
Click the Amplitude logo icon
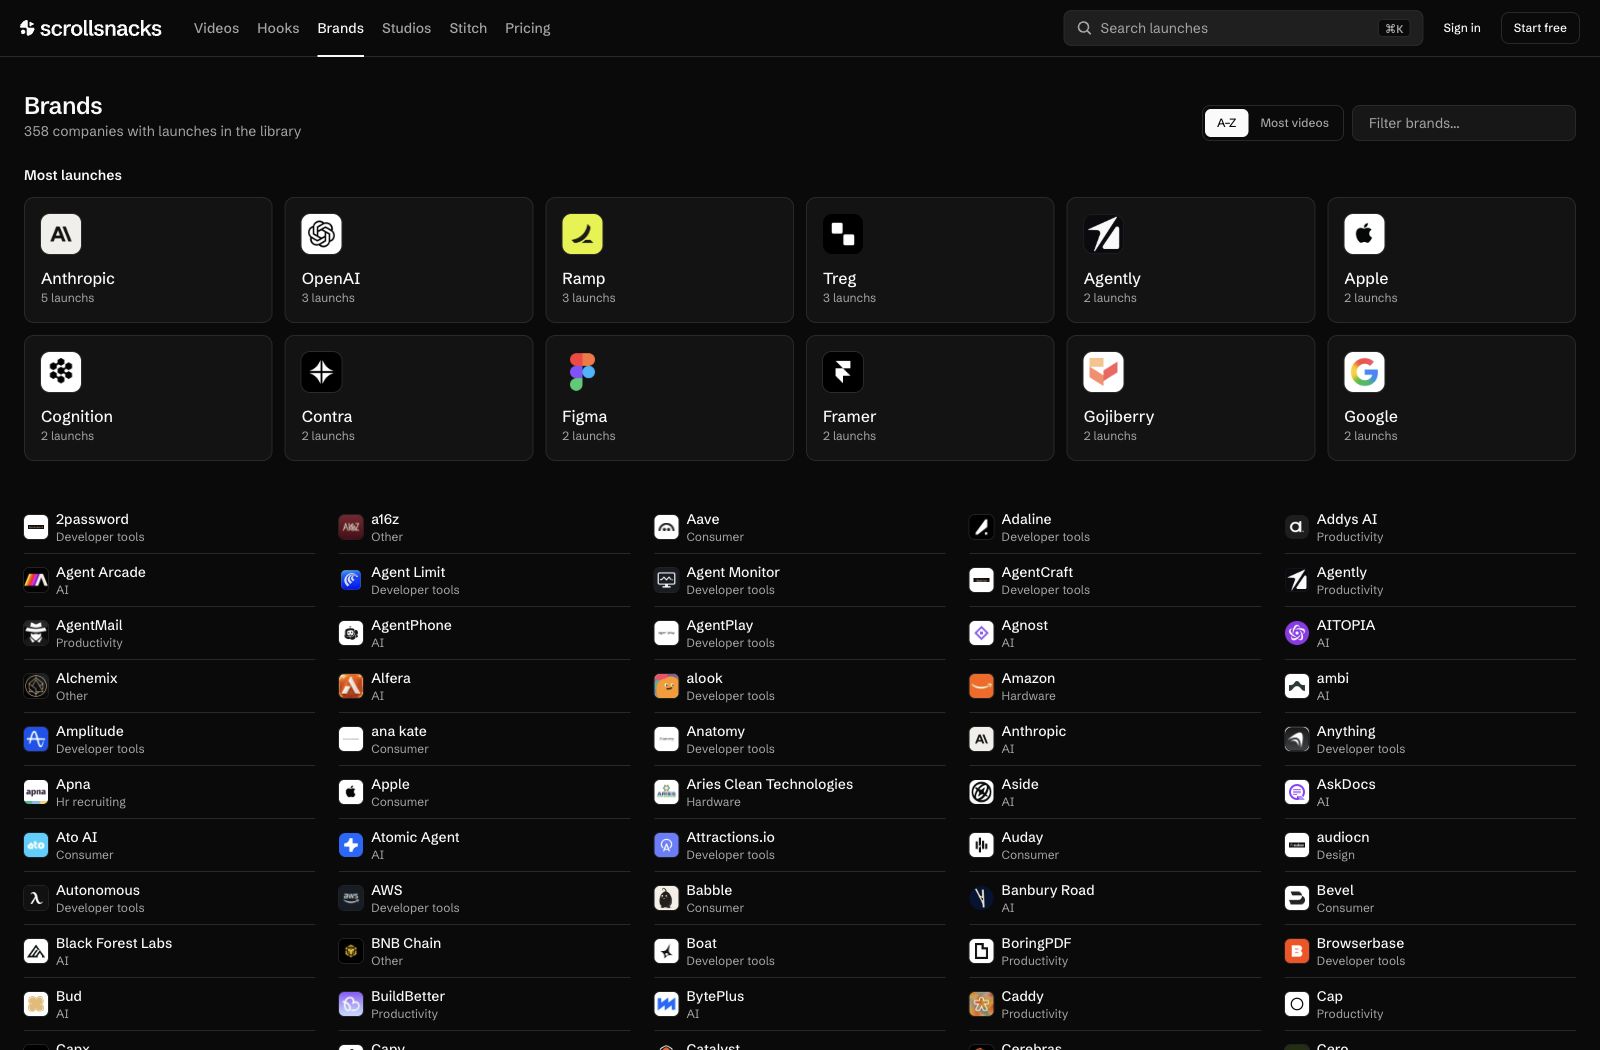point(36,739)
